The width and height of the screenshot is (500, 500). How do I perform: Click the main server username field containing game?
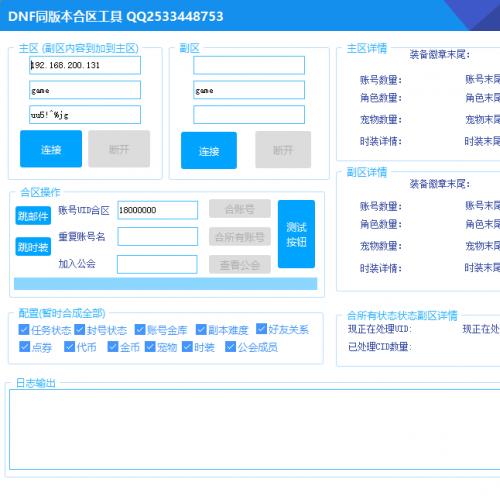tap(85, 90)
